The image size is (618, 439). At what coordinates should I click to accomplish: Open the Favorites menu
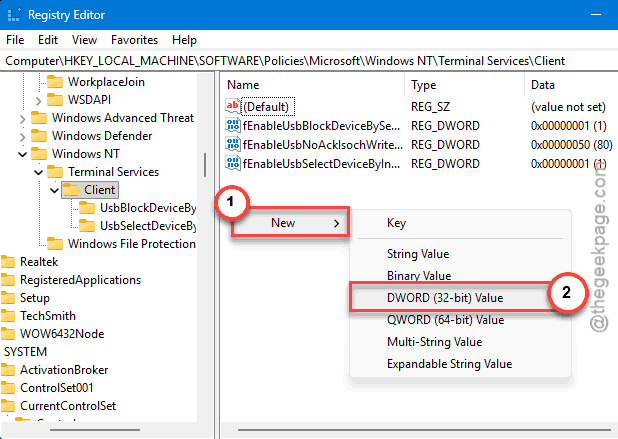point(134,40)
